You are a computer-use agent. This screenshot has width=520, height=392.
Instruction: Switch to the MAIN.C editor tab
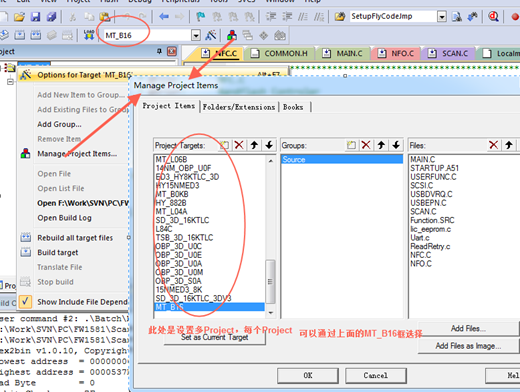pyautogui.click(x=343, y=53)
